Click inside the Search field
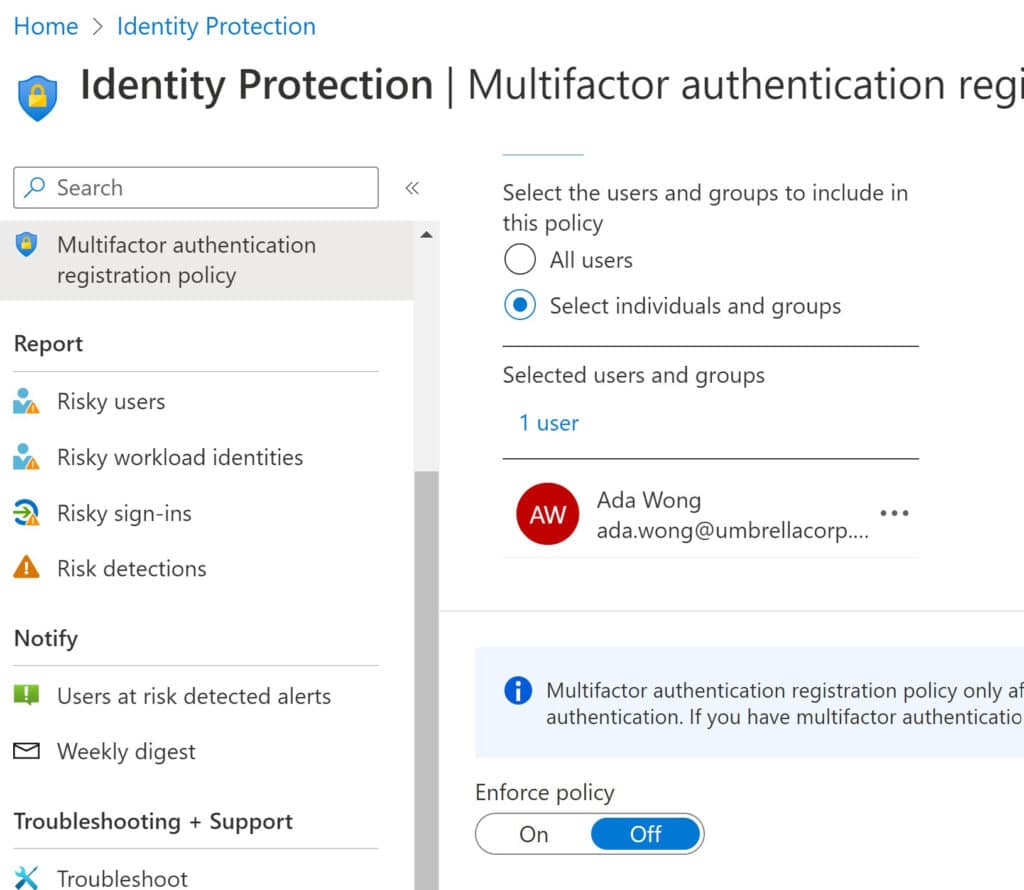The image size is (1024, 890). pyautogui.click(x=195, y=187)
